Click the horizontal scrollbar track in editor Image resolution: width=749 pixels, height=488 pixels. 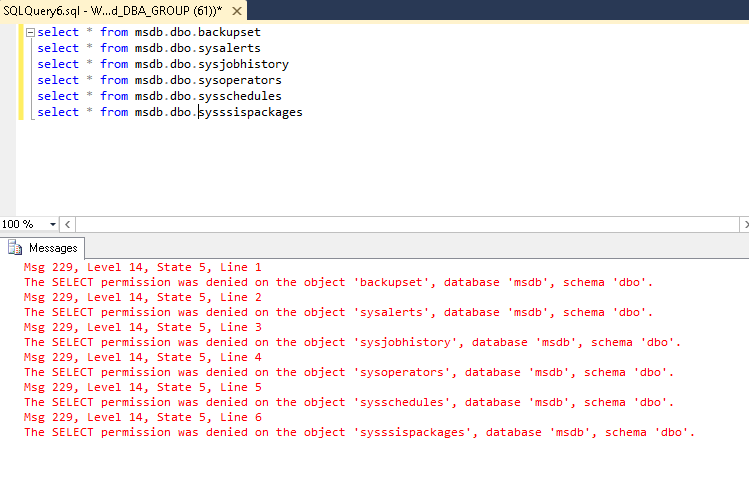407,224
